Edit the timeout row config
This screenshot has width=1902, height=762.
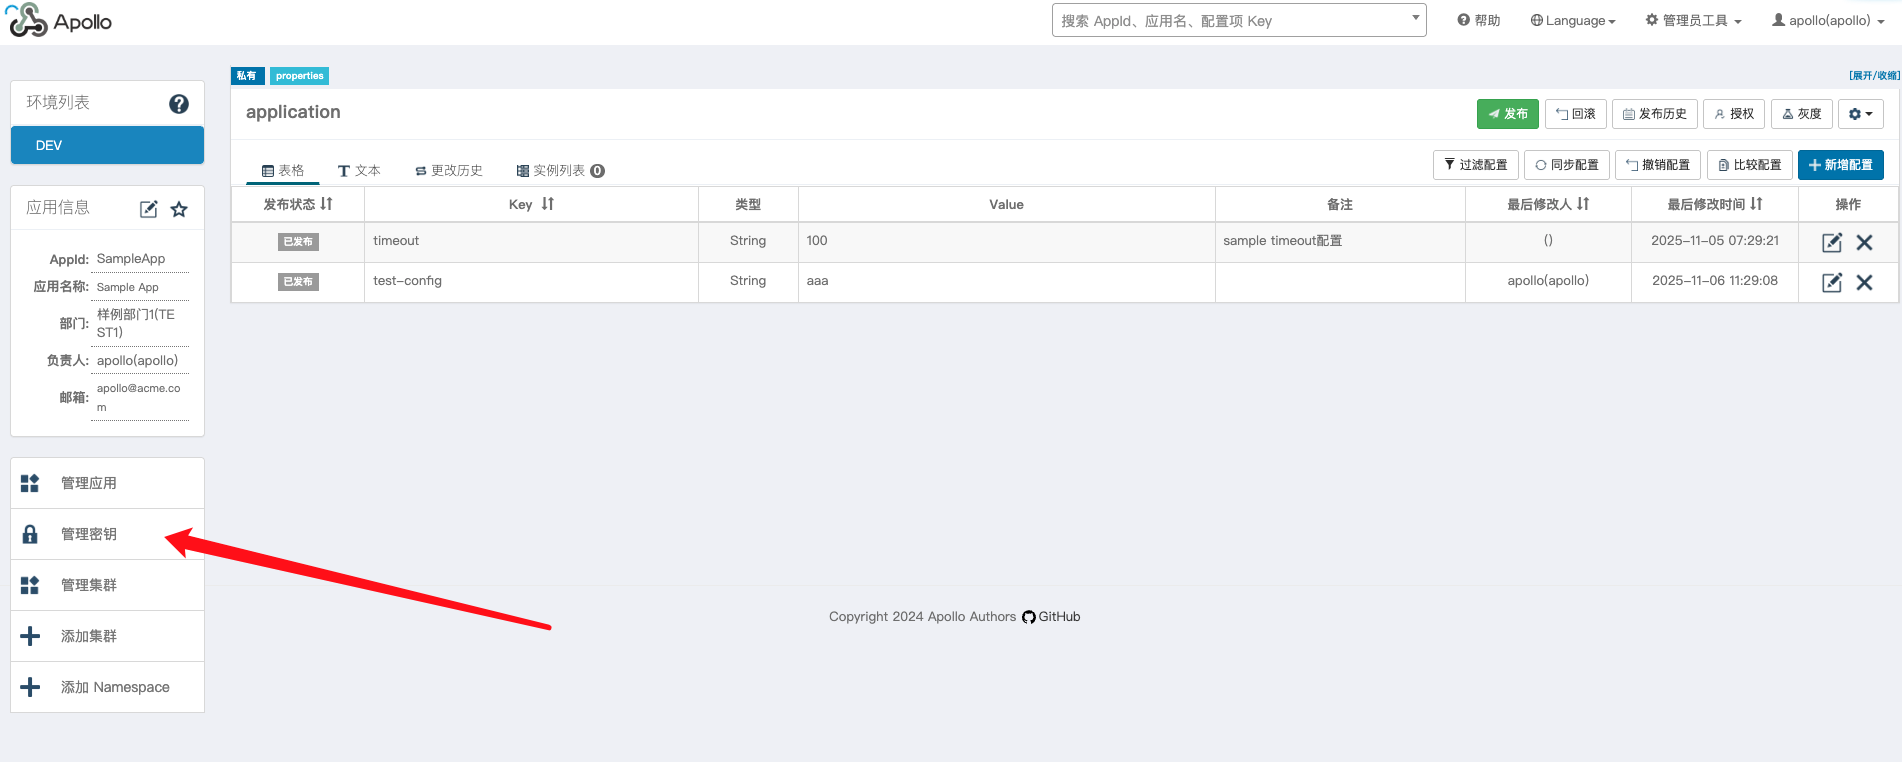(x=1832, y=242)
